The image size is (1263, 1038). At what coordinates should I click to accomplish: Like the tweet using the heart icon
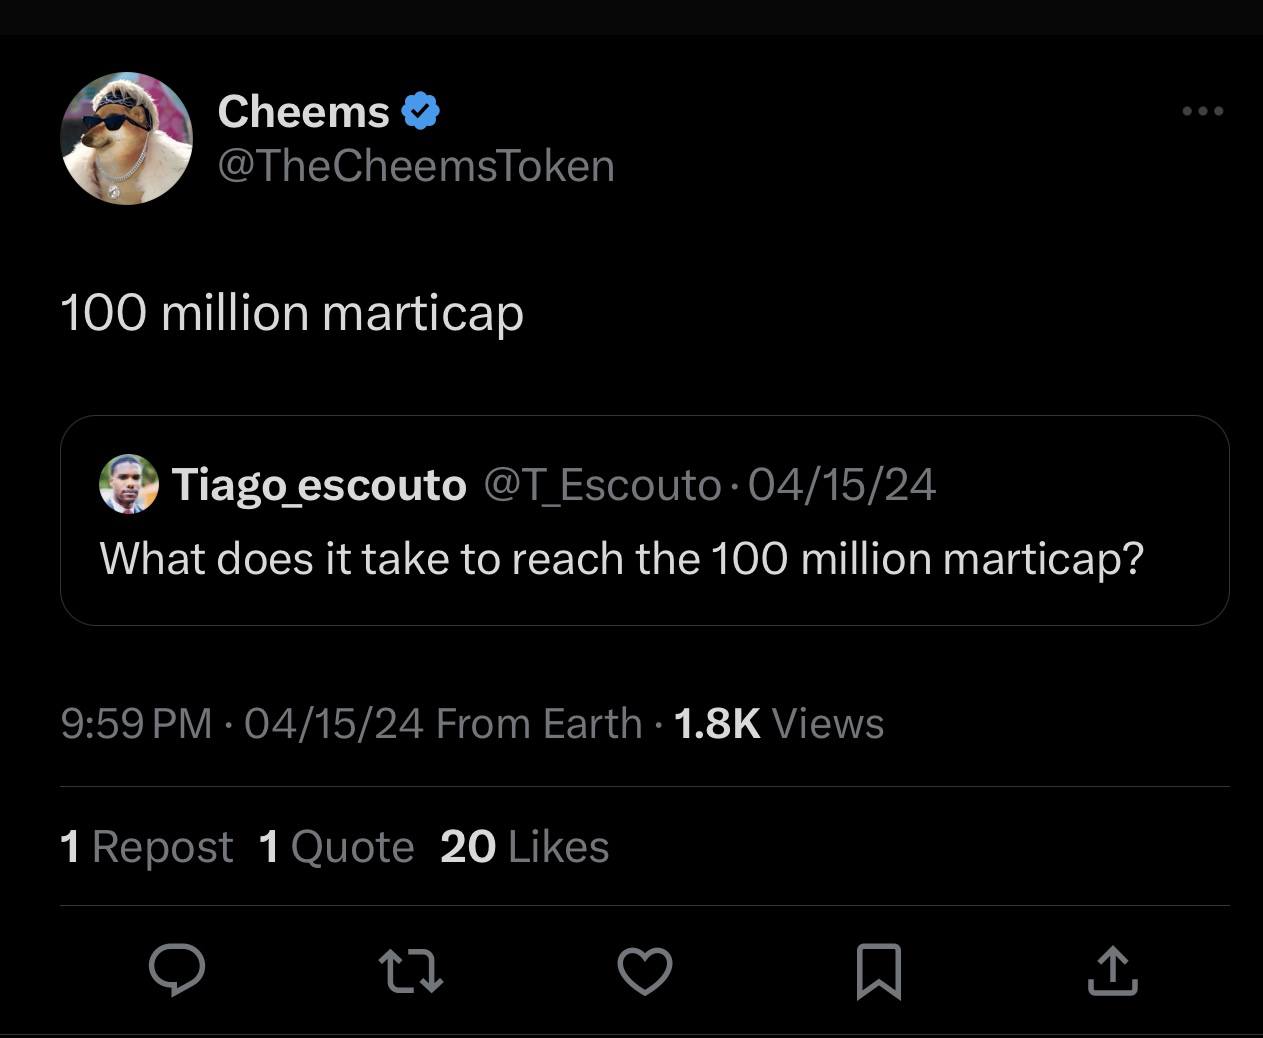pos(645,968)
